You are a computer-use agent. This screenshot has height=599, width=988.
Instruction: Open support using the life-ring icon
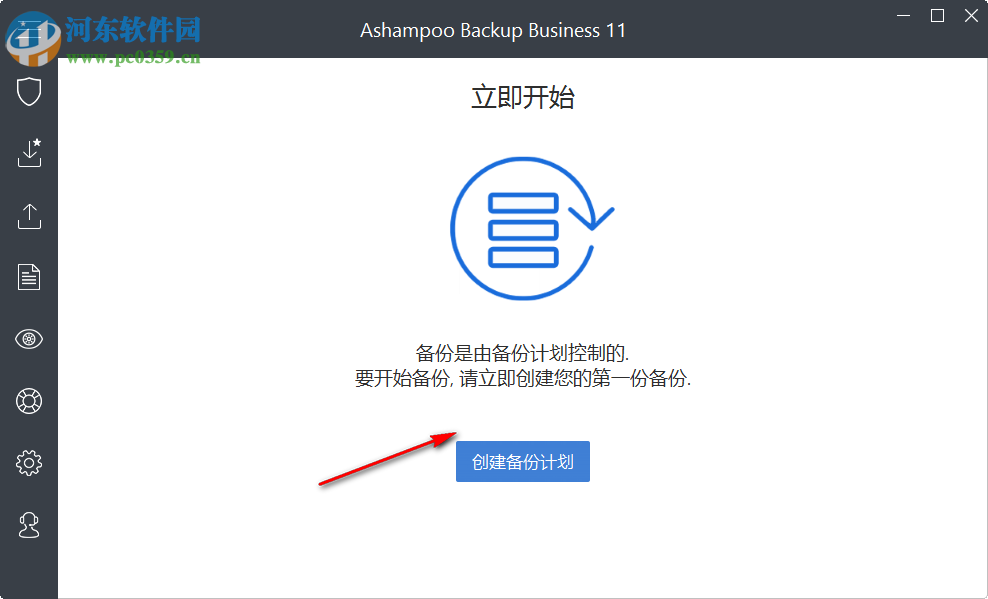29,401
